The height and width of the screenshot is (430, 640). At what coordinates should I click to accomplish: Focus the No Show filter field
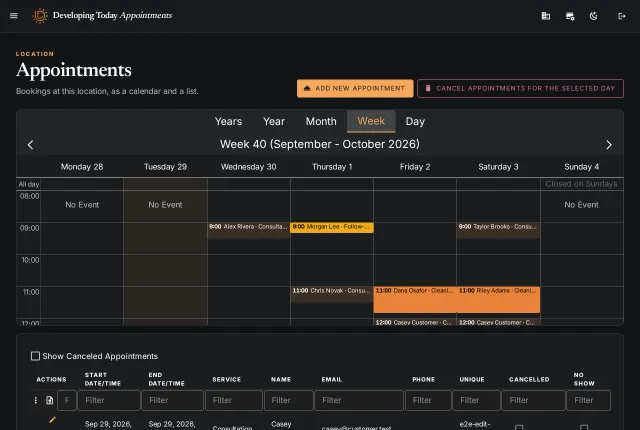[x=589, y=400]
